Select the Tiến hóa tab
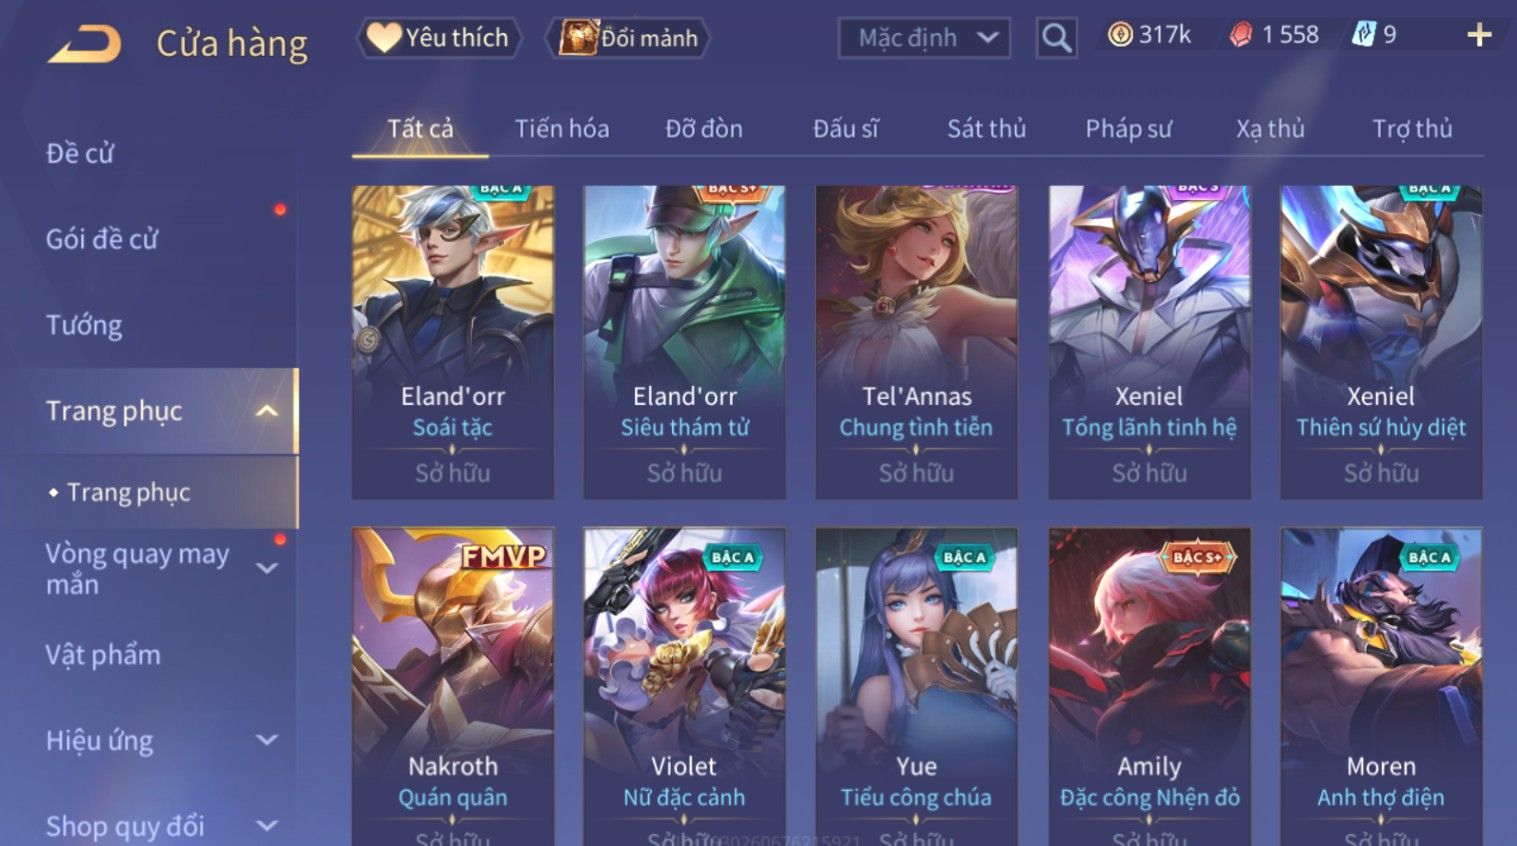 (x=561, y=129)
